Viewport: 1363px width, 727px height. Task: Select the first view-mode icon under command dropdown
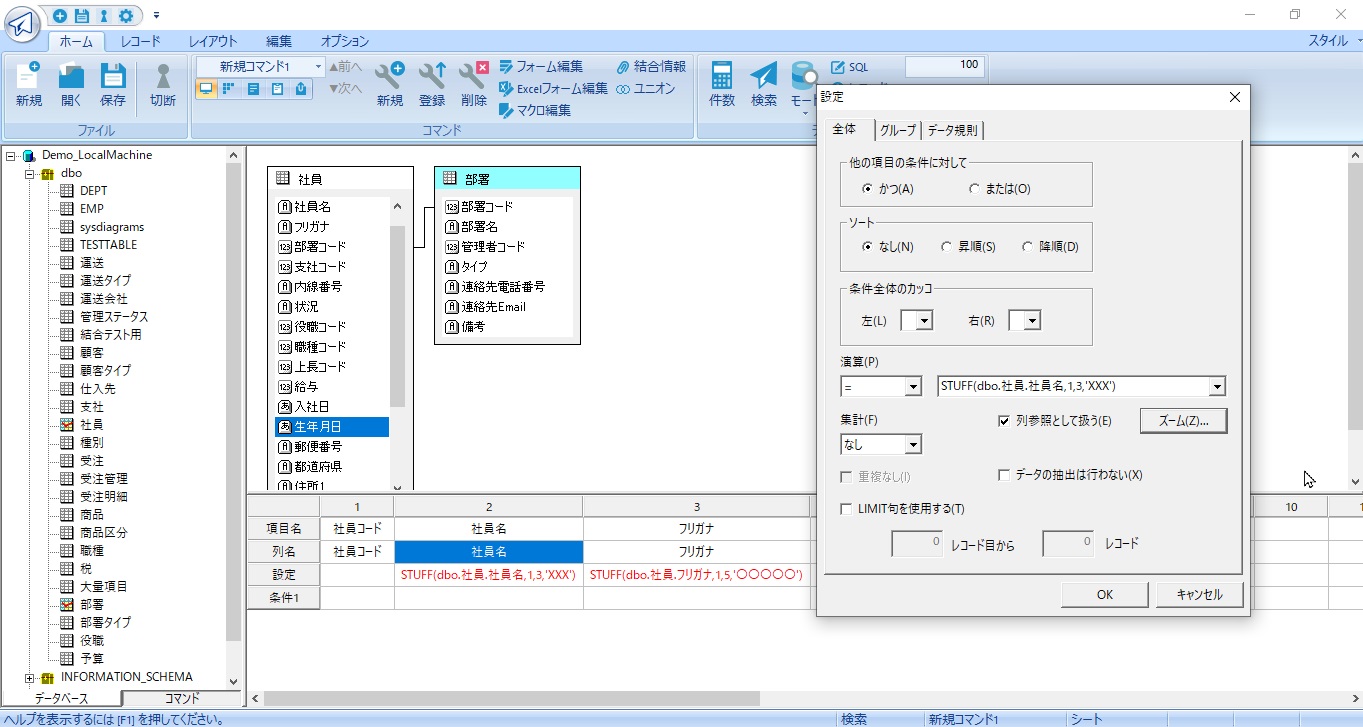(206, 89)
